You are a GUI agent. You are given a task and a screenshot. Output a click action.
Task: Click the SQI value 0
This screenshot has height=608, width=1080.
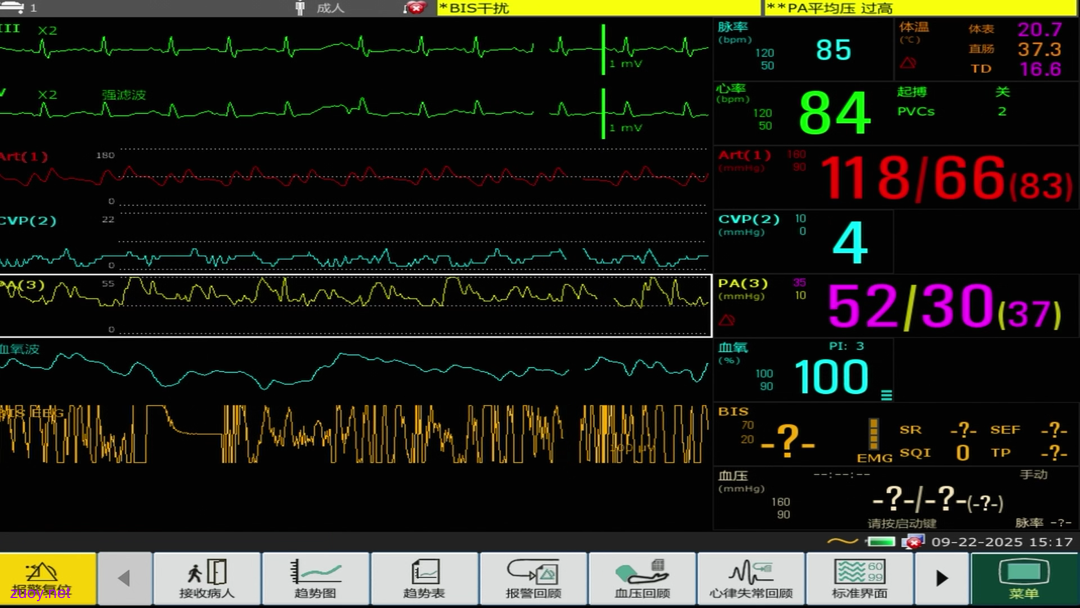(963, 452)
